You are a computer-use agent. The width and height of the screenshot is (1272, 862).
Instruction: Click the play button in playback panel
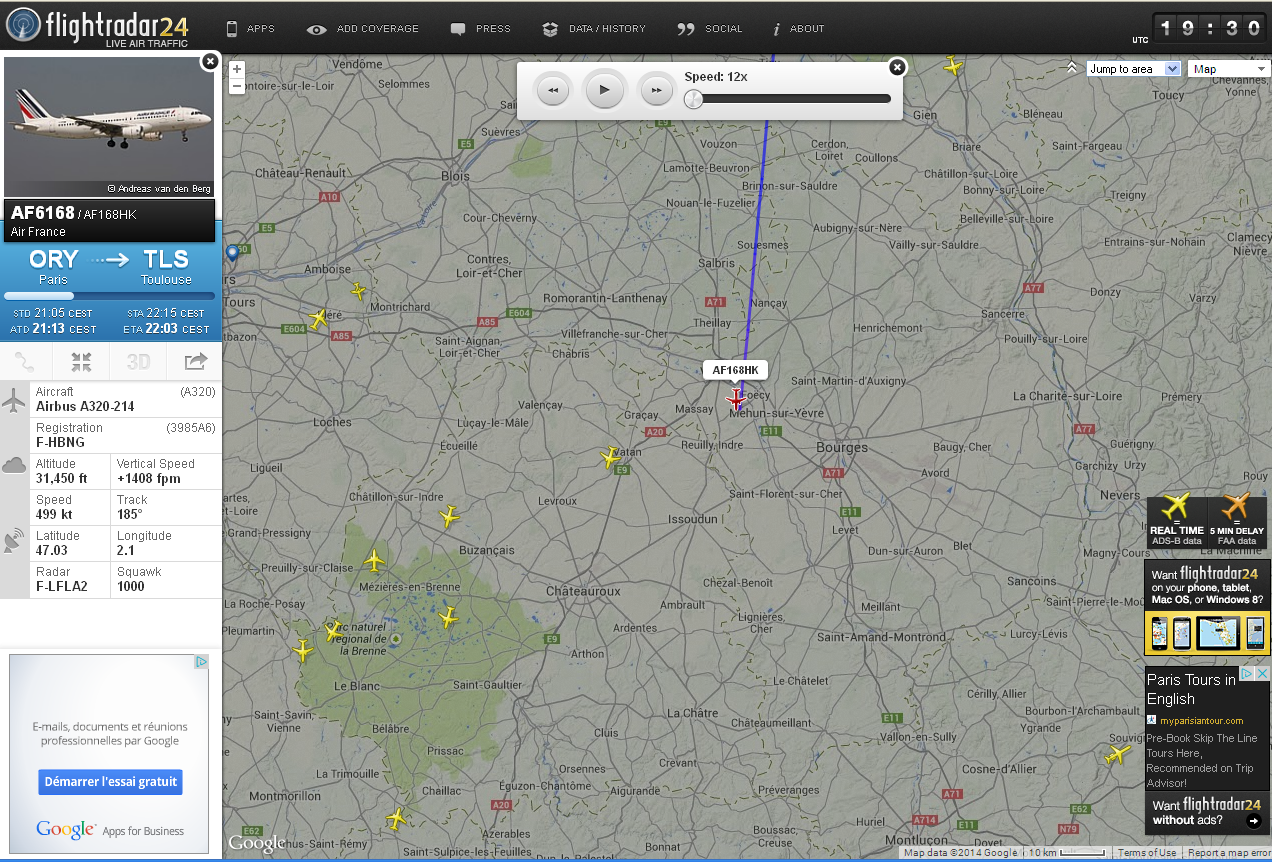coord(604,90)
